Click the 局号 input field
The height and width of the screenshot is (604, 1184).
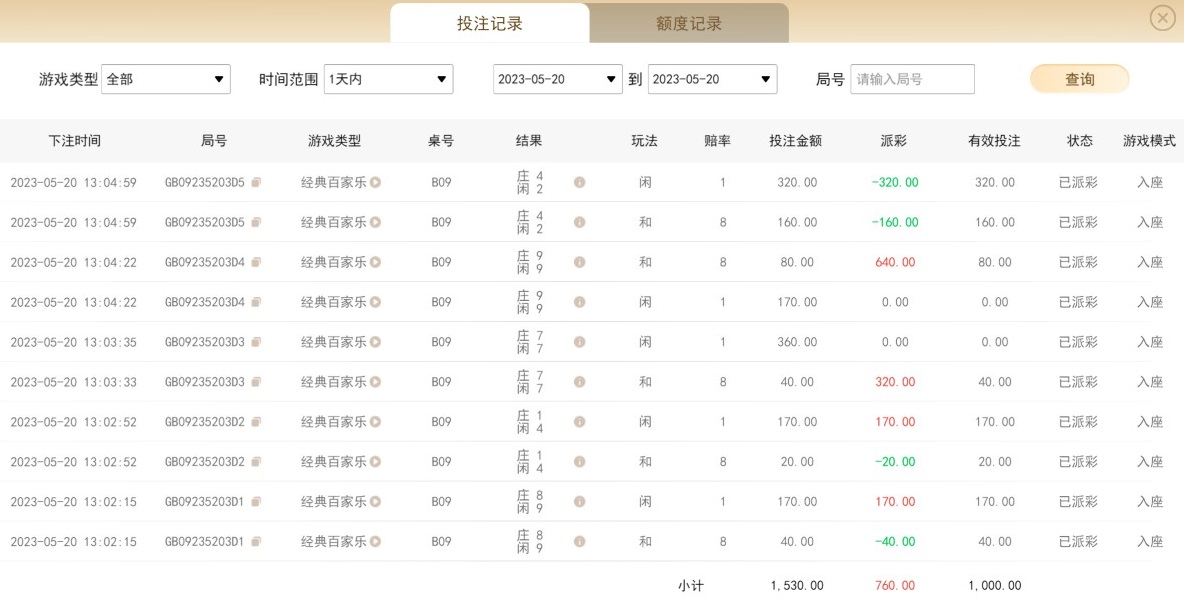[911, 79]
